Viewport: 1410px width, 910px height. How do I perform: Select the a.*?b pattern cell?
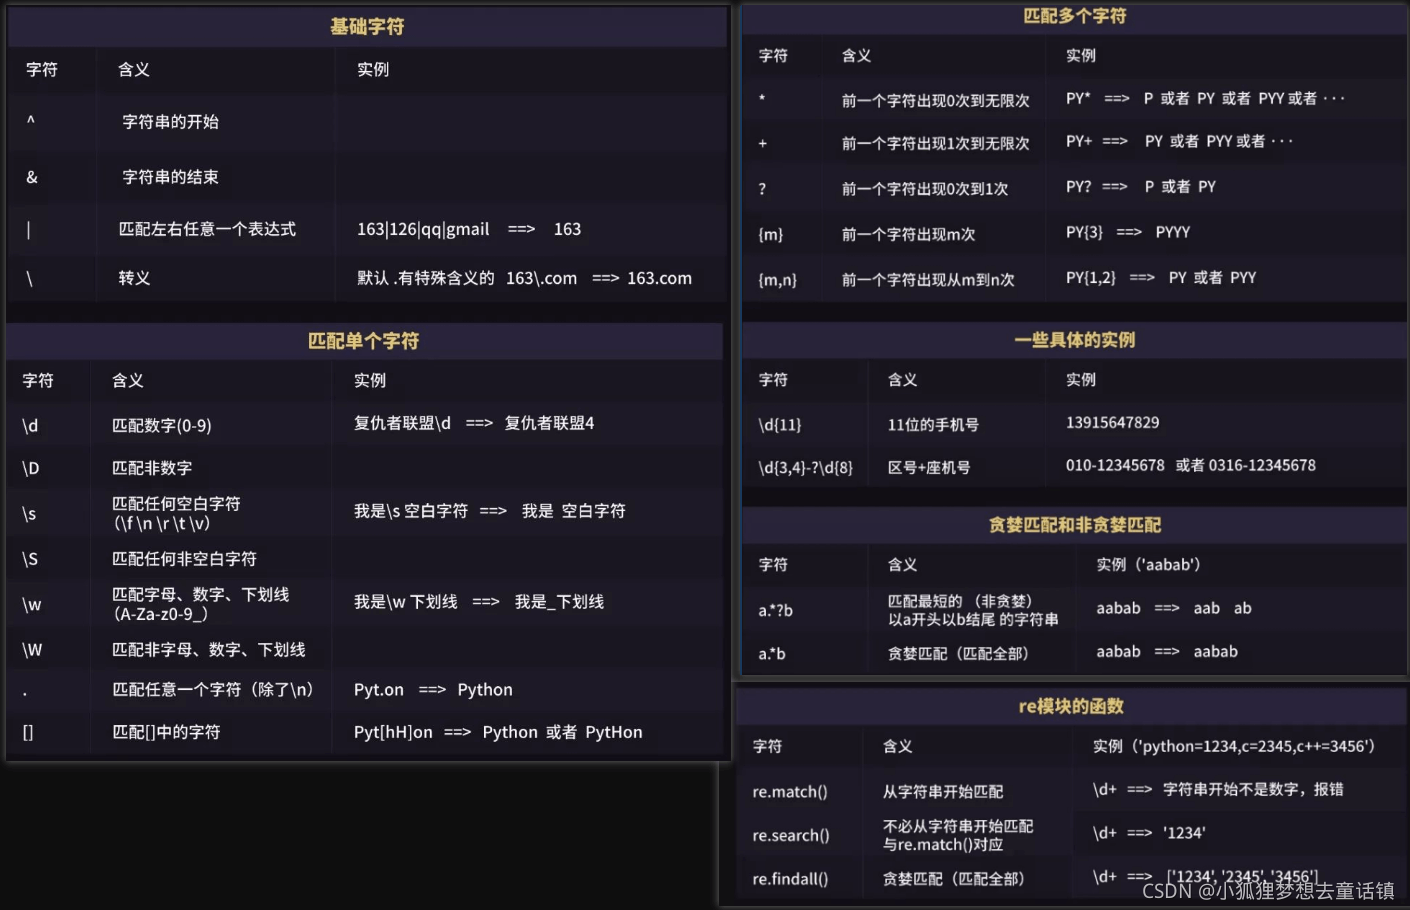pyautogui.click(x=775, y=610)
